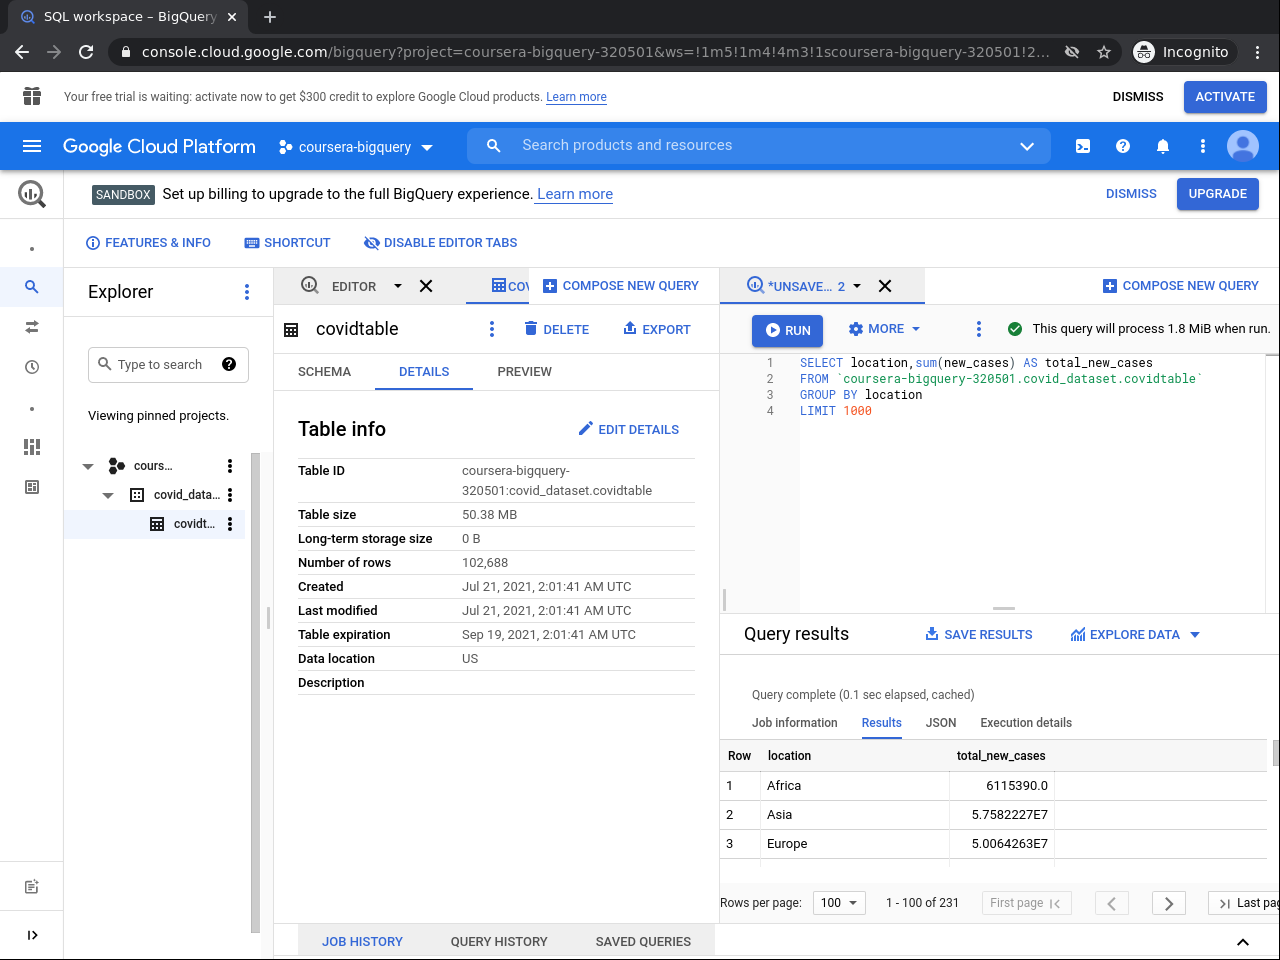Open the QUERY HISTORY tab
The width and height of the screenshot is (1280, 960).
pyautogui.click(x=499, y=942)
